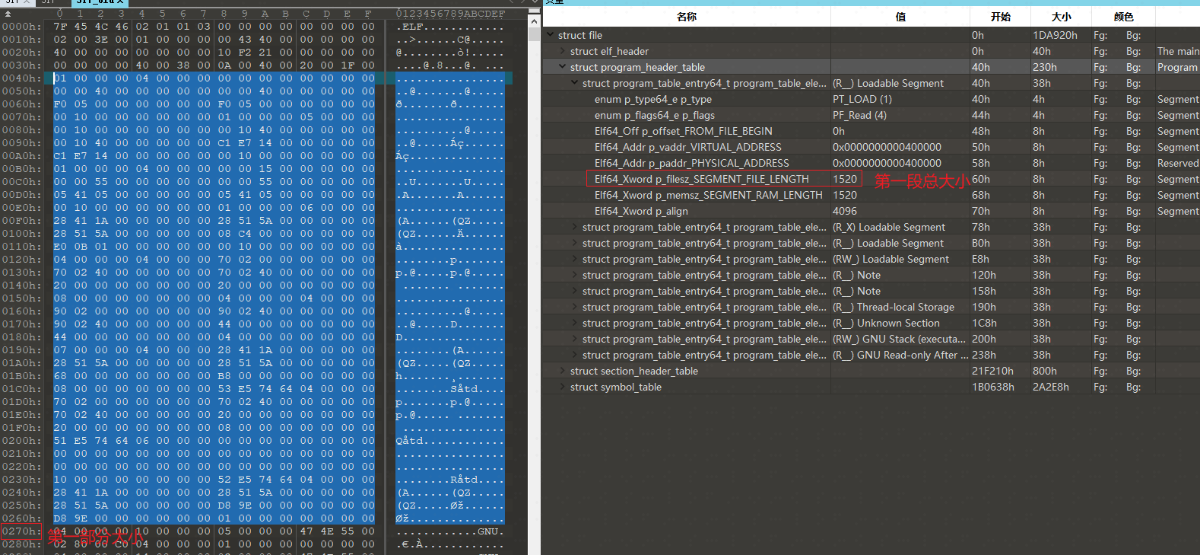Collapse the program table entry starting at 40h
The width and height of the screenshot is (1200, 555).
click(576, 83)
